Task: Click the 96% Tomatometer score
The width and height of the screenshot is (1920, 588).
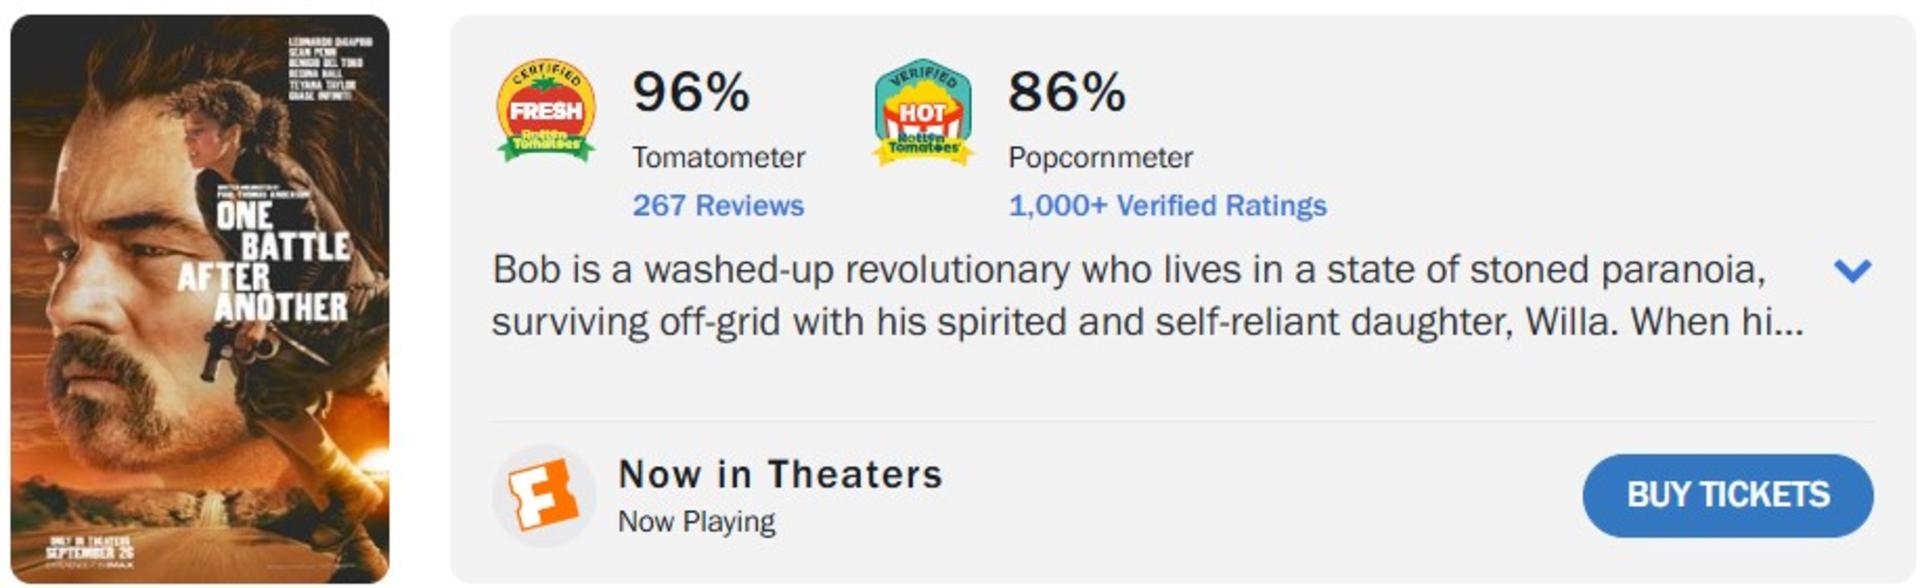Action: [691, 92]
